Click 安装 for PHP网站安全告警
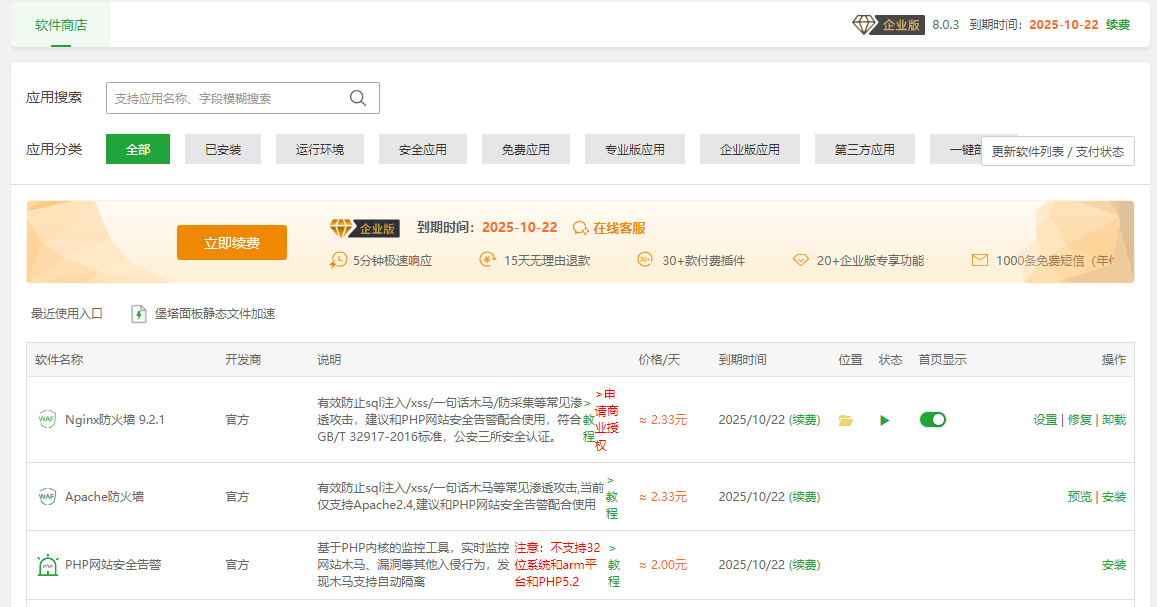Screen dimensions: 1157x607 tap(1113, 564)
